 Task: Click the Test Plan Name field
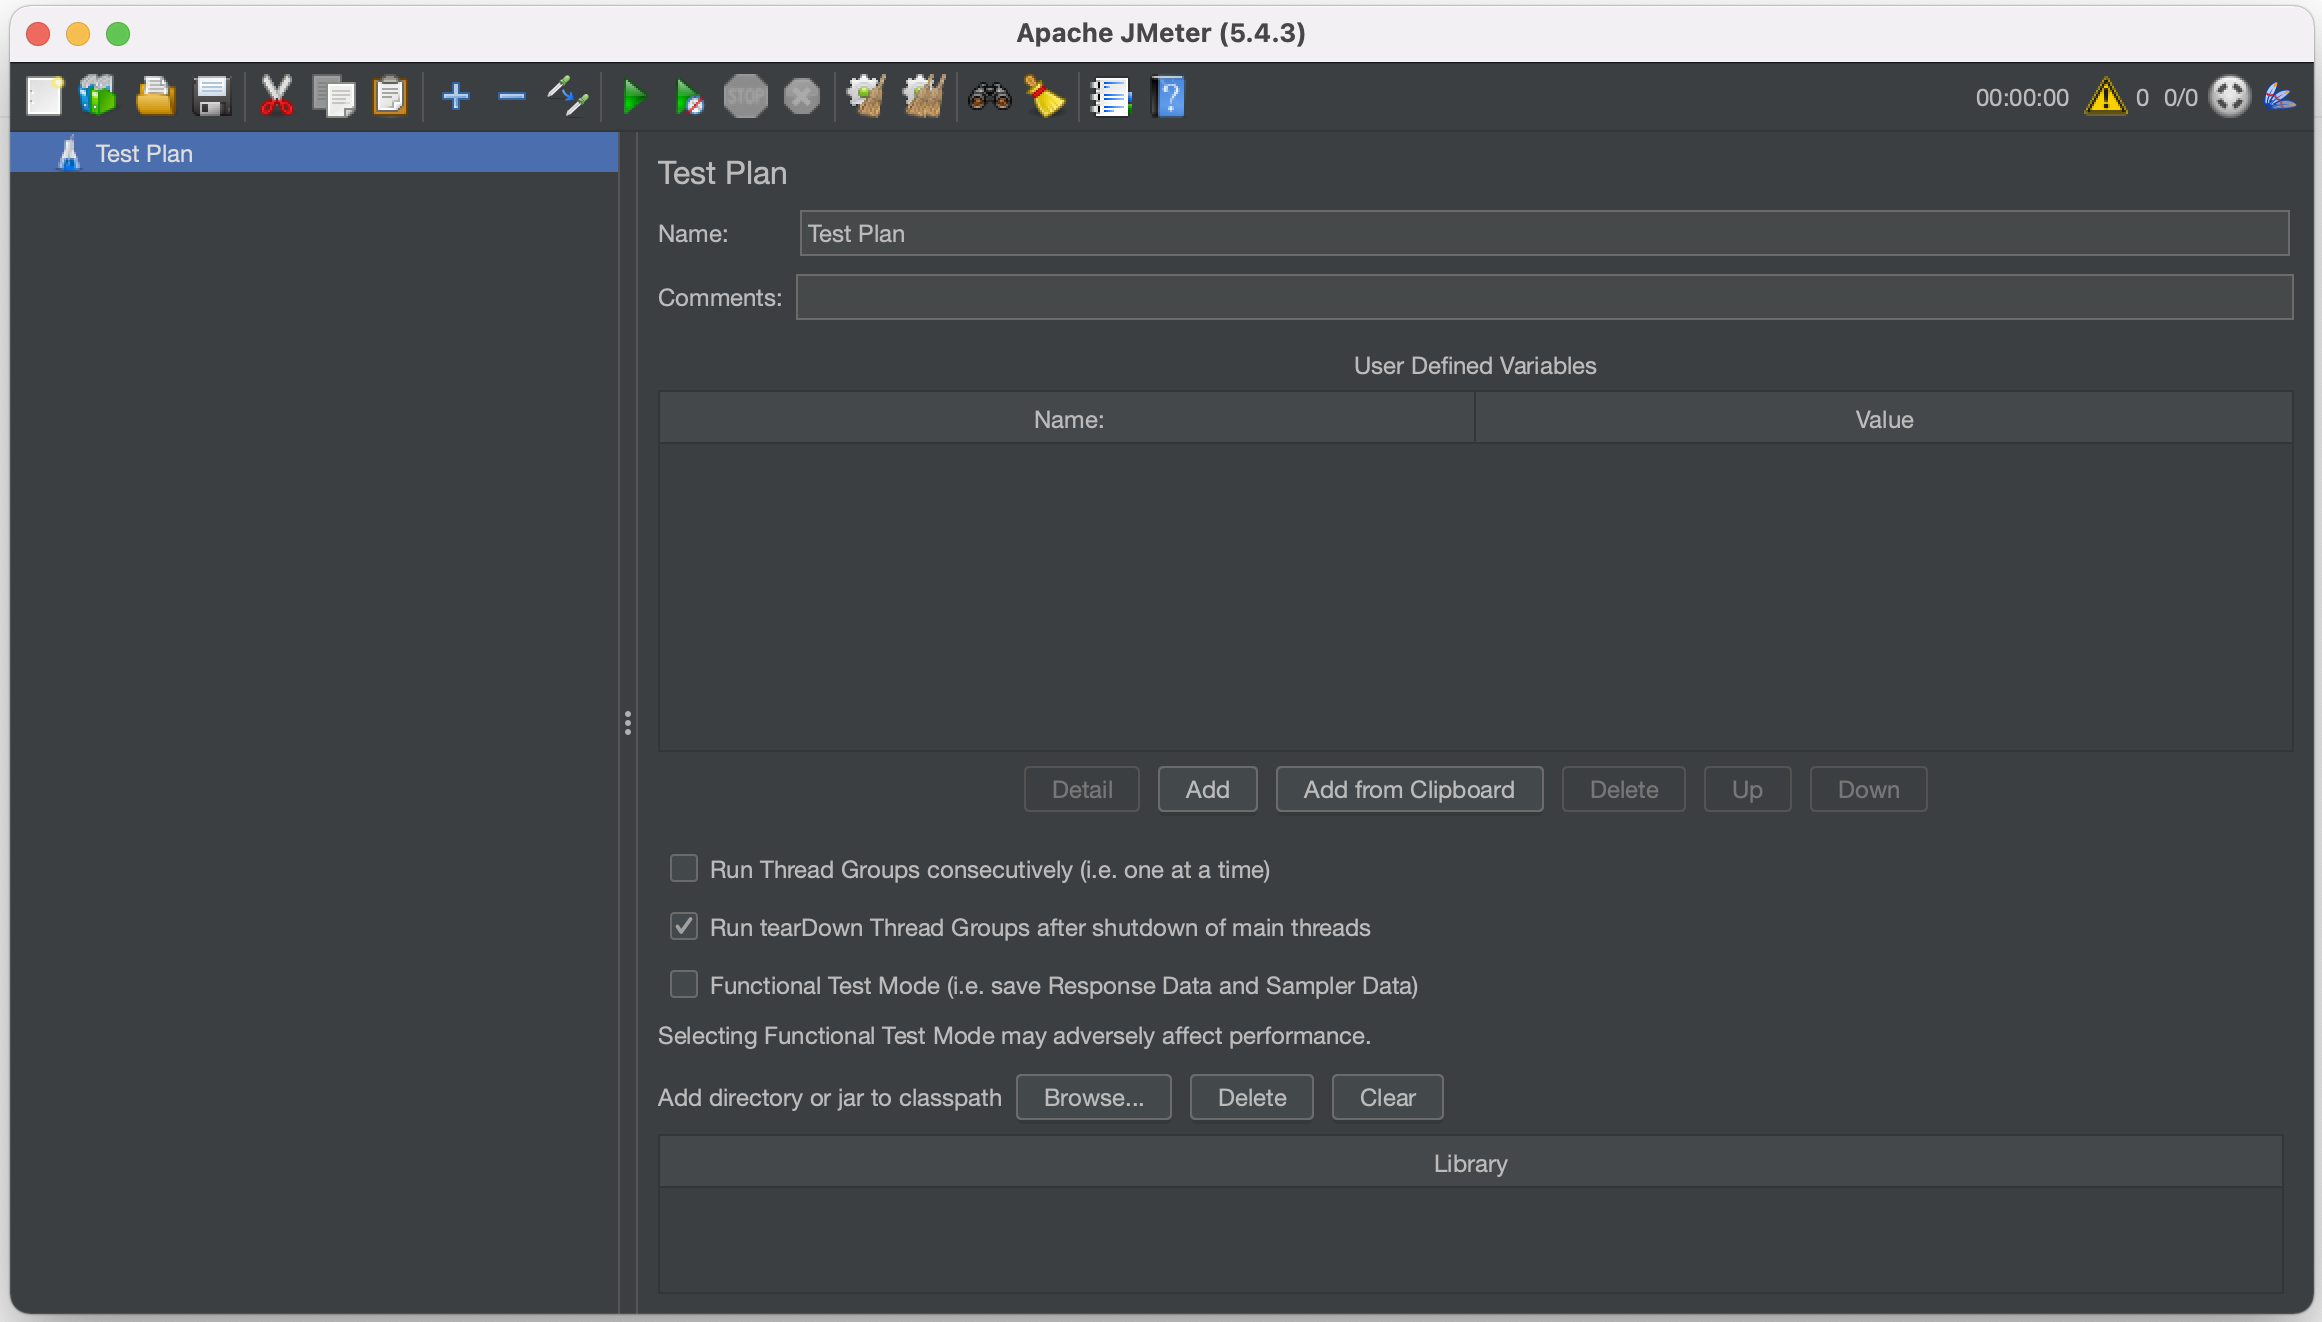(1544, 233)
